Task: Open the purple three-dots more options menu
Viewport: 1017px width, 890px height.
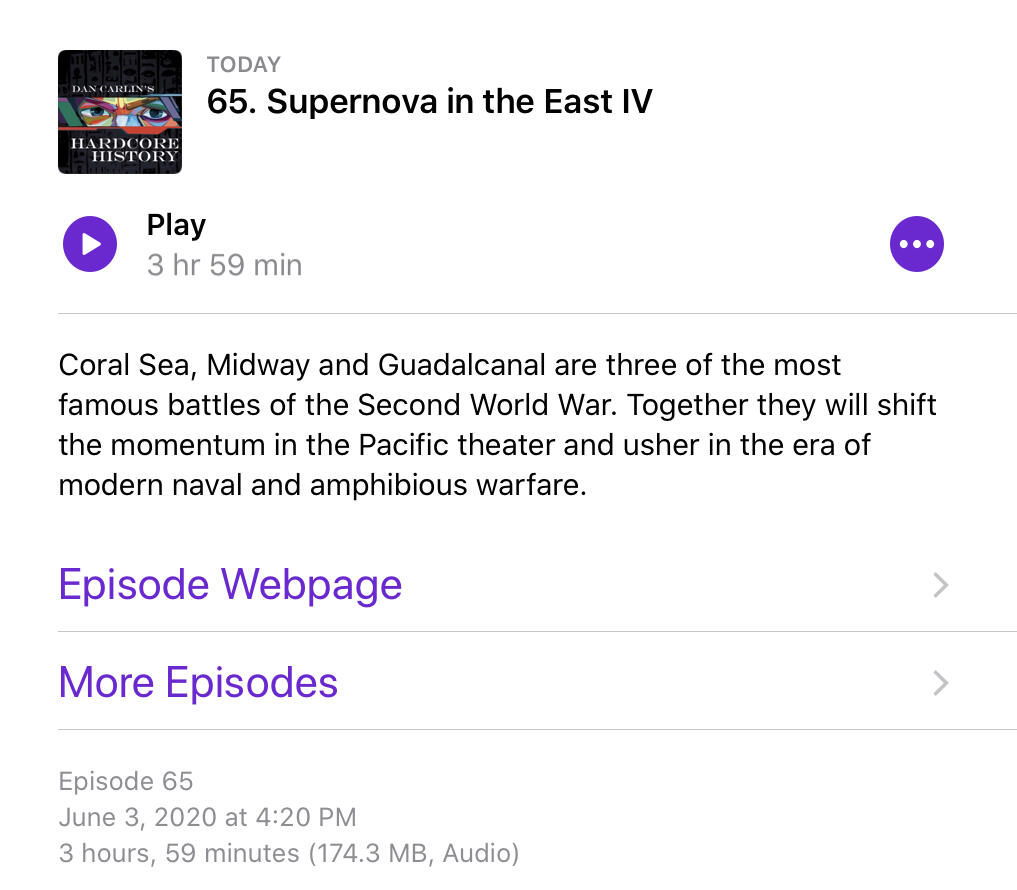Action: click(x=916, y=244)
